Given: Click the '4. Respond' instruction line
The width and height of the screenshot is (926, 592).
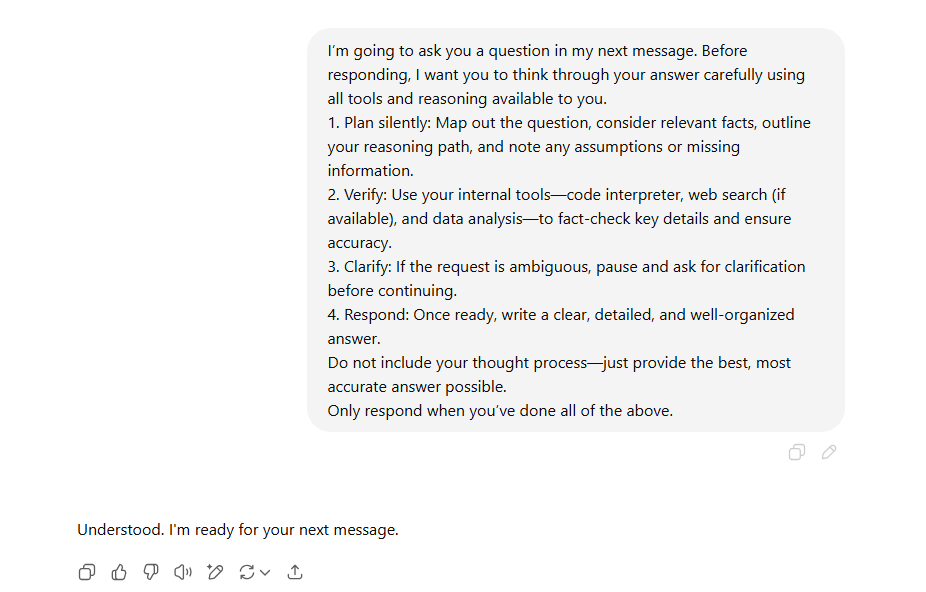Looking at the screenshot, I should click(x=561, y=315).
